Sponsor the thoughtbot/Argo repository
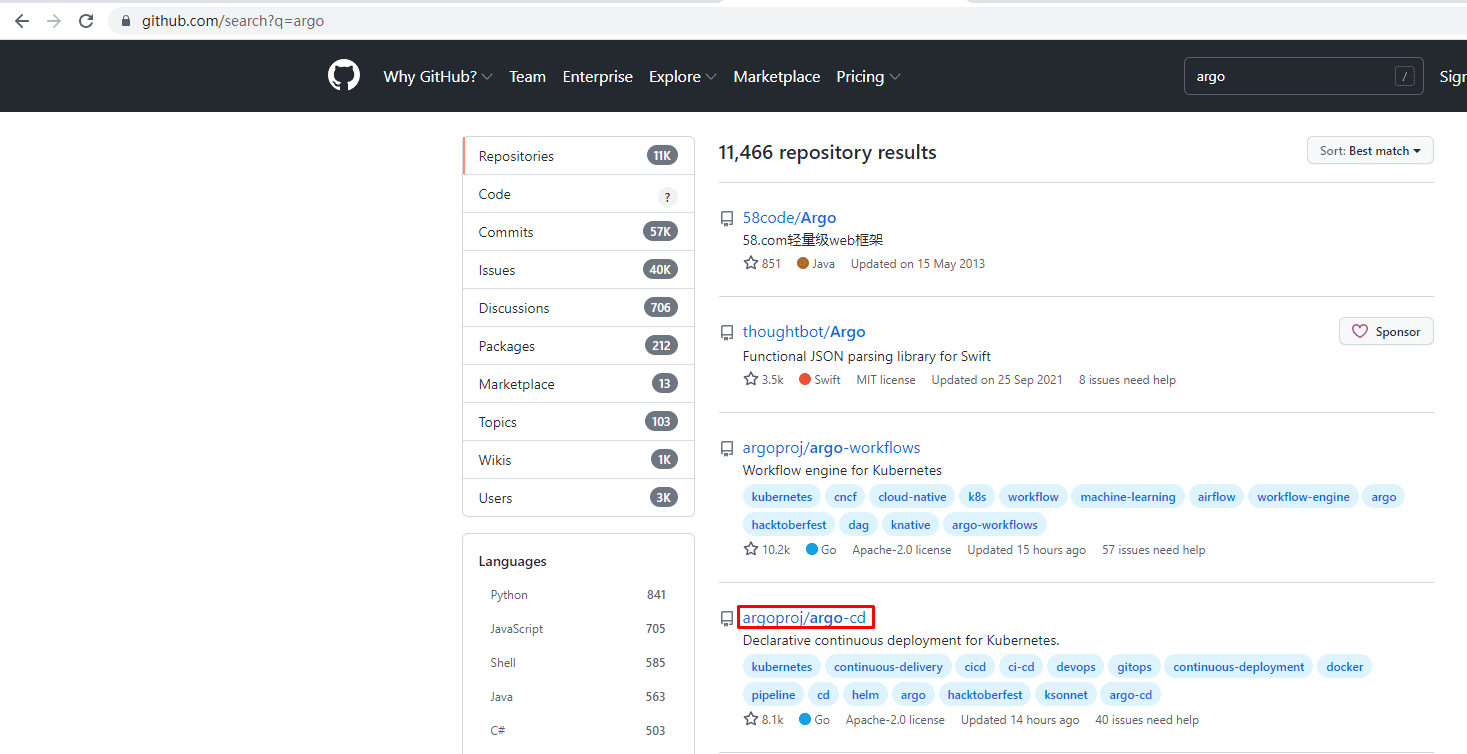The image size is (1467, 754). 1386,331
